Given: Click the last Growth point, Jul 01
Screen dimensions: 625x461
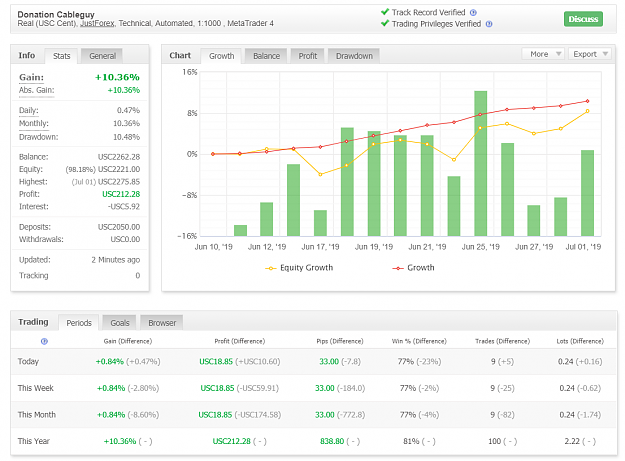Looking at the screenshot, I should 587,101.
